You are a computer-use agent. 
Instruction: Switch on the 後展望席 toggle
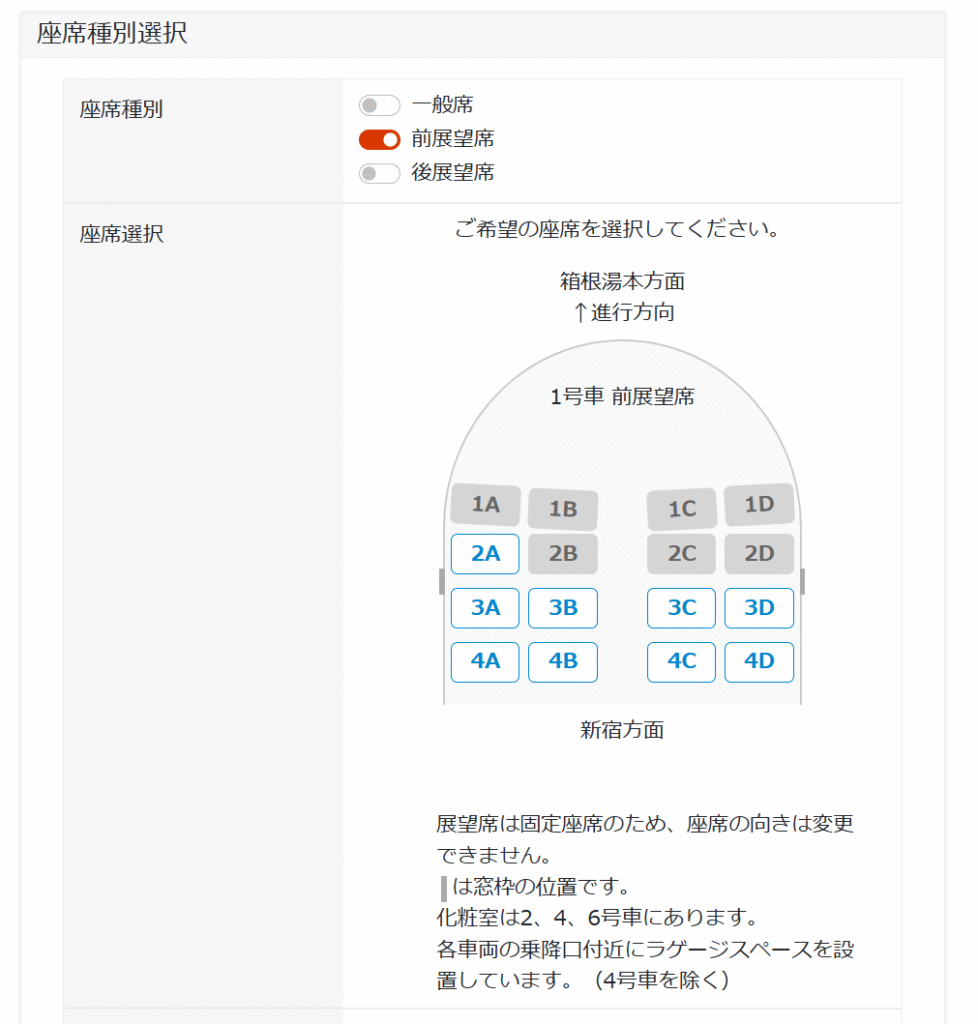pyautogui.click(x=380, y=173)
